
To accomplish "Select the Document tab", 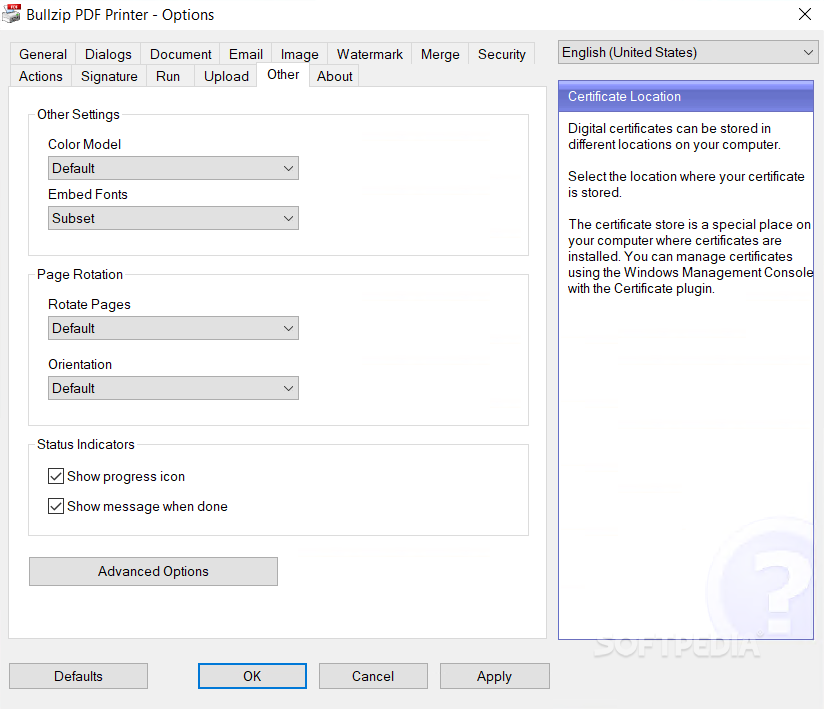I will tap(180, 54).
